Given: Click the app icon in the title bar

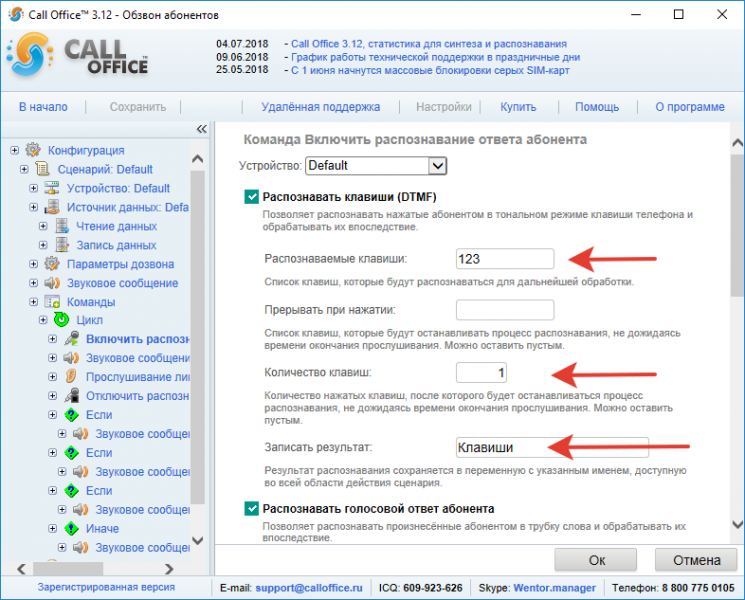Looking at the screenshot, I should (15, 14).
